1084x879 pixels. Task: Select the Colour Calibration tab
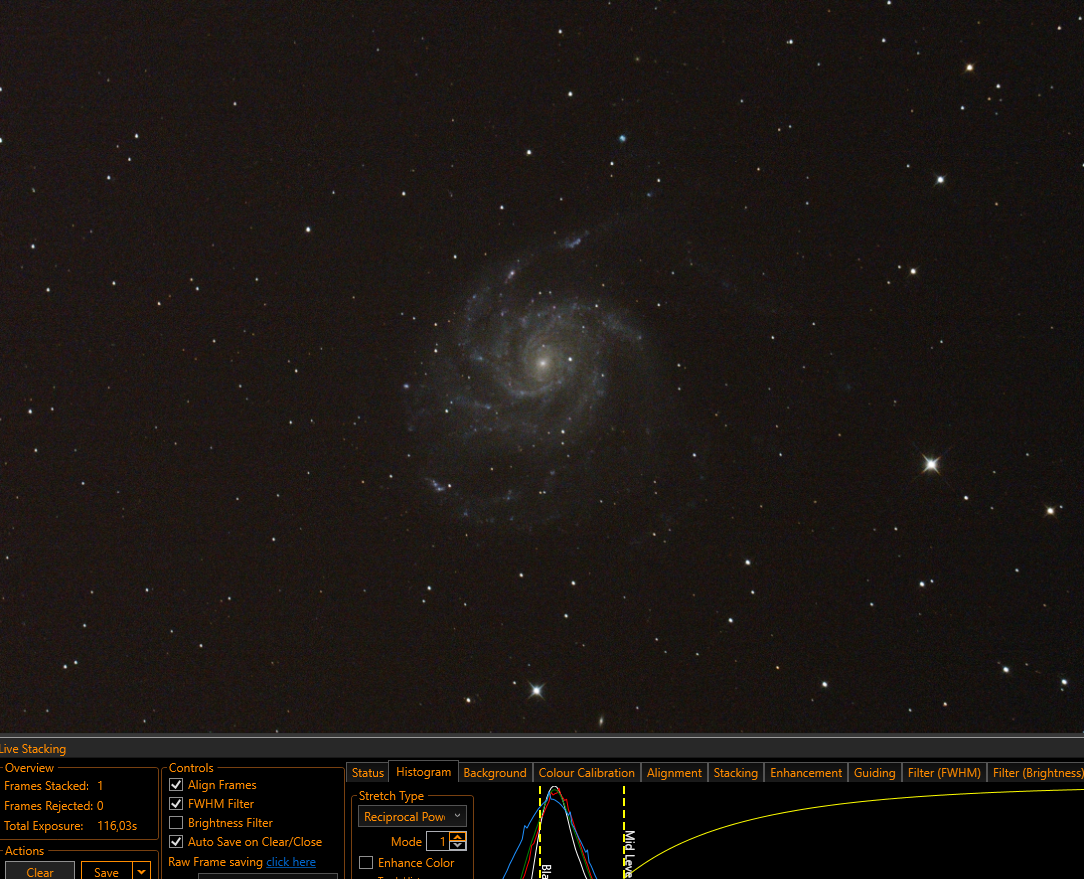pyautogui.click(x=586, y=772)
